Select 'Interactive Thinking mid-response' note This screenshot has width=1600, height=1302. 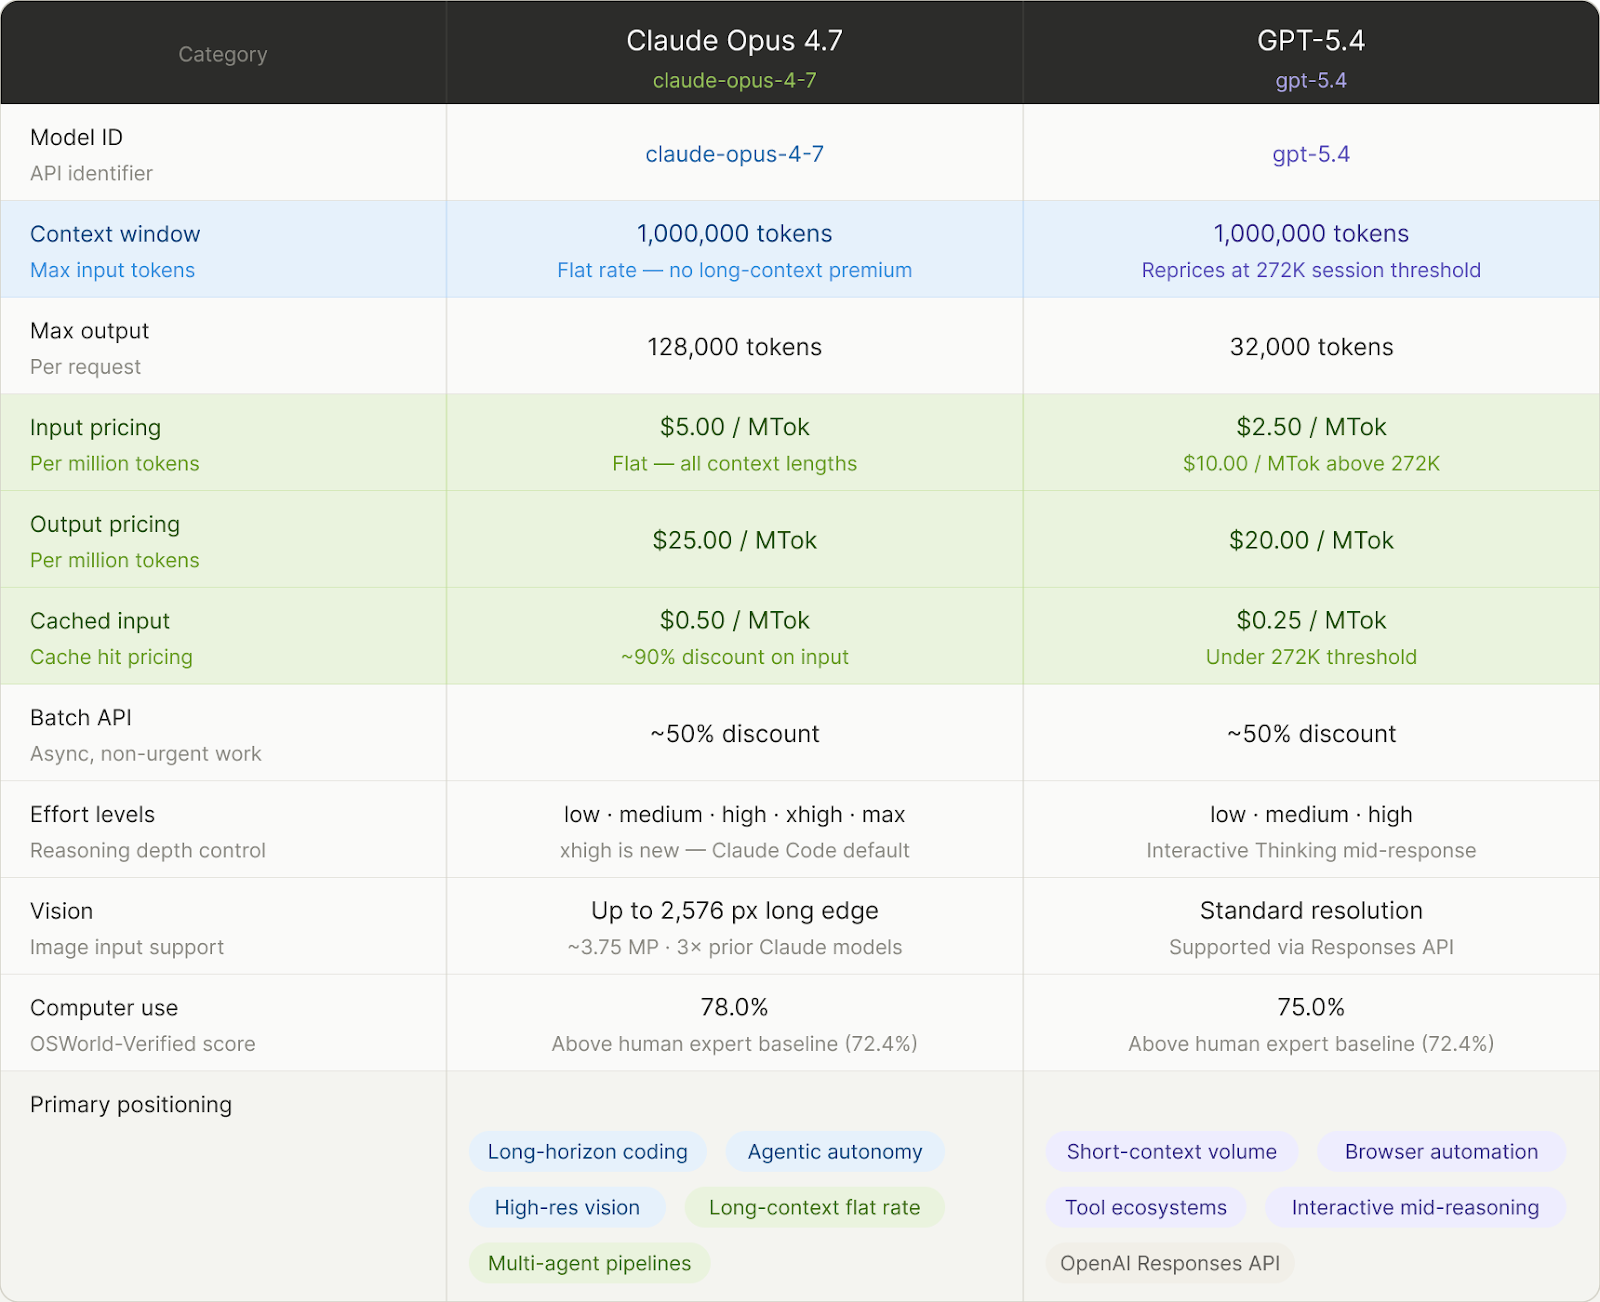pos(1311,850)
